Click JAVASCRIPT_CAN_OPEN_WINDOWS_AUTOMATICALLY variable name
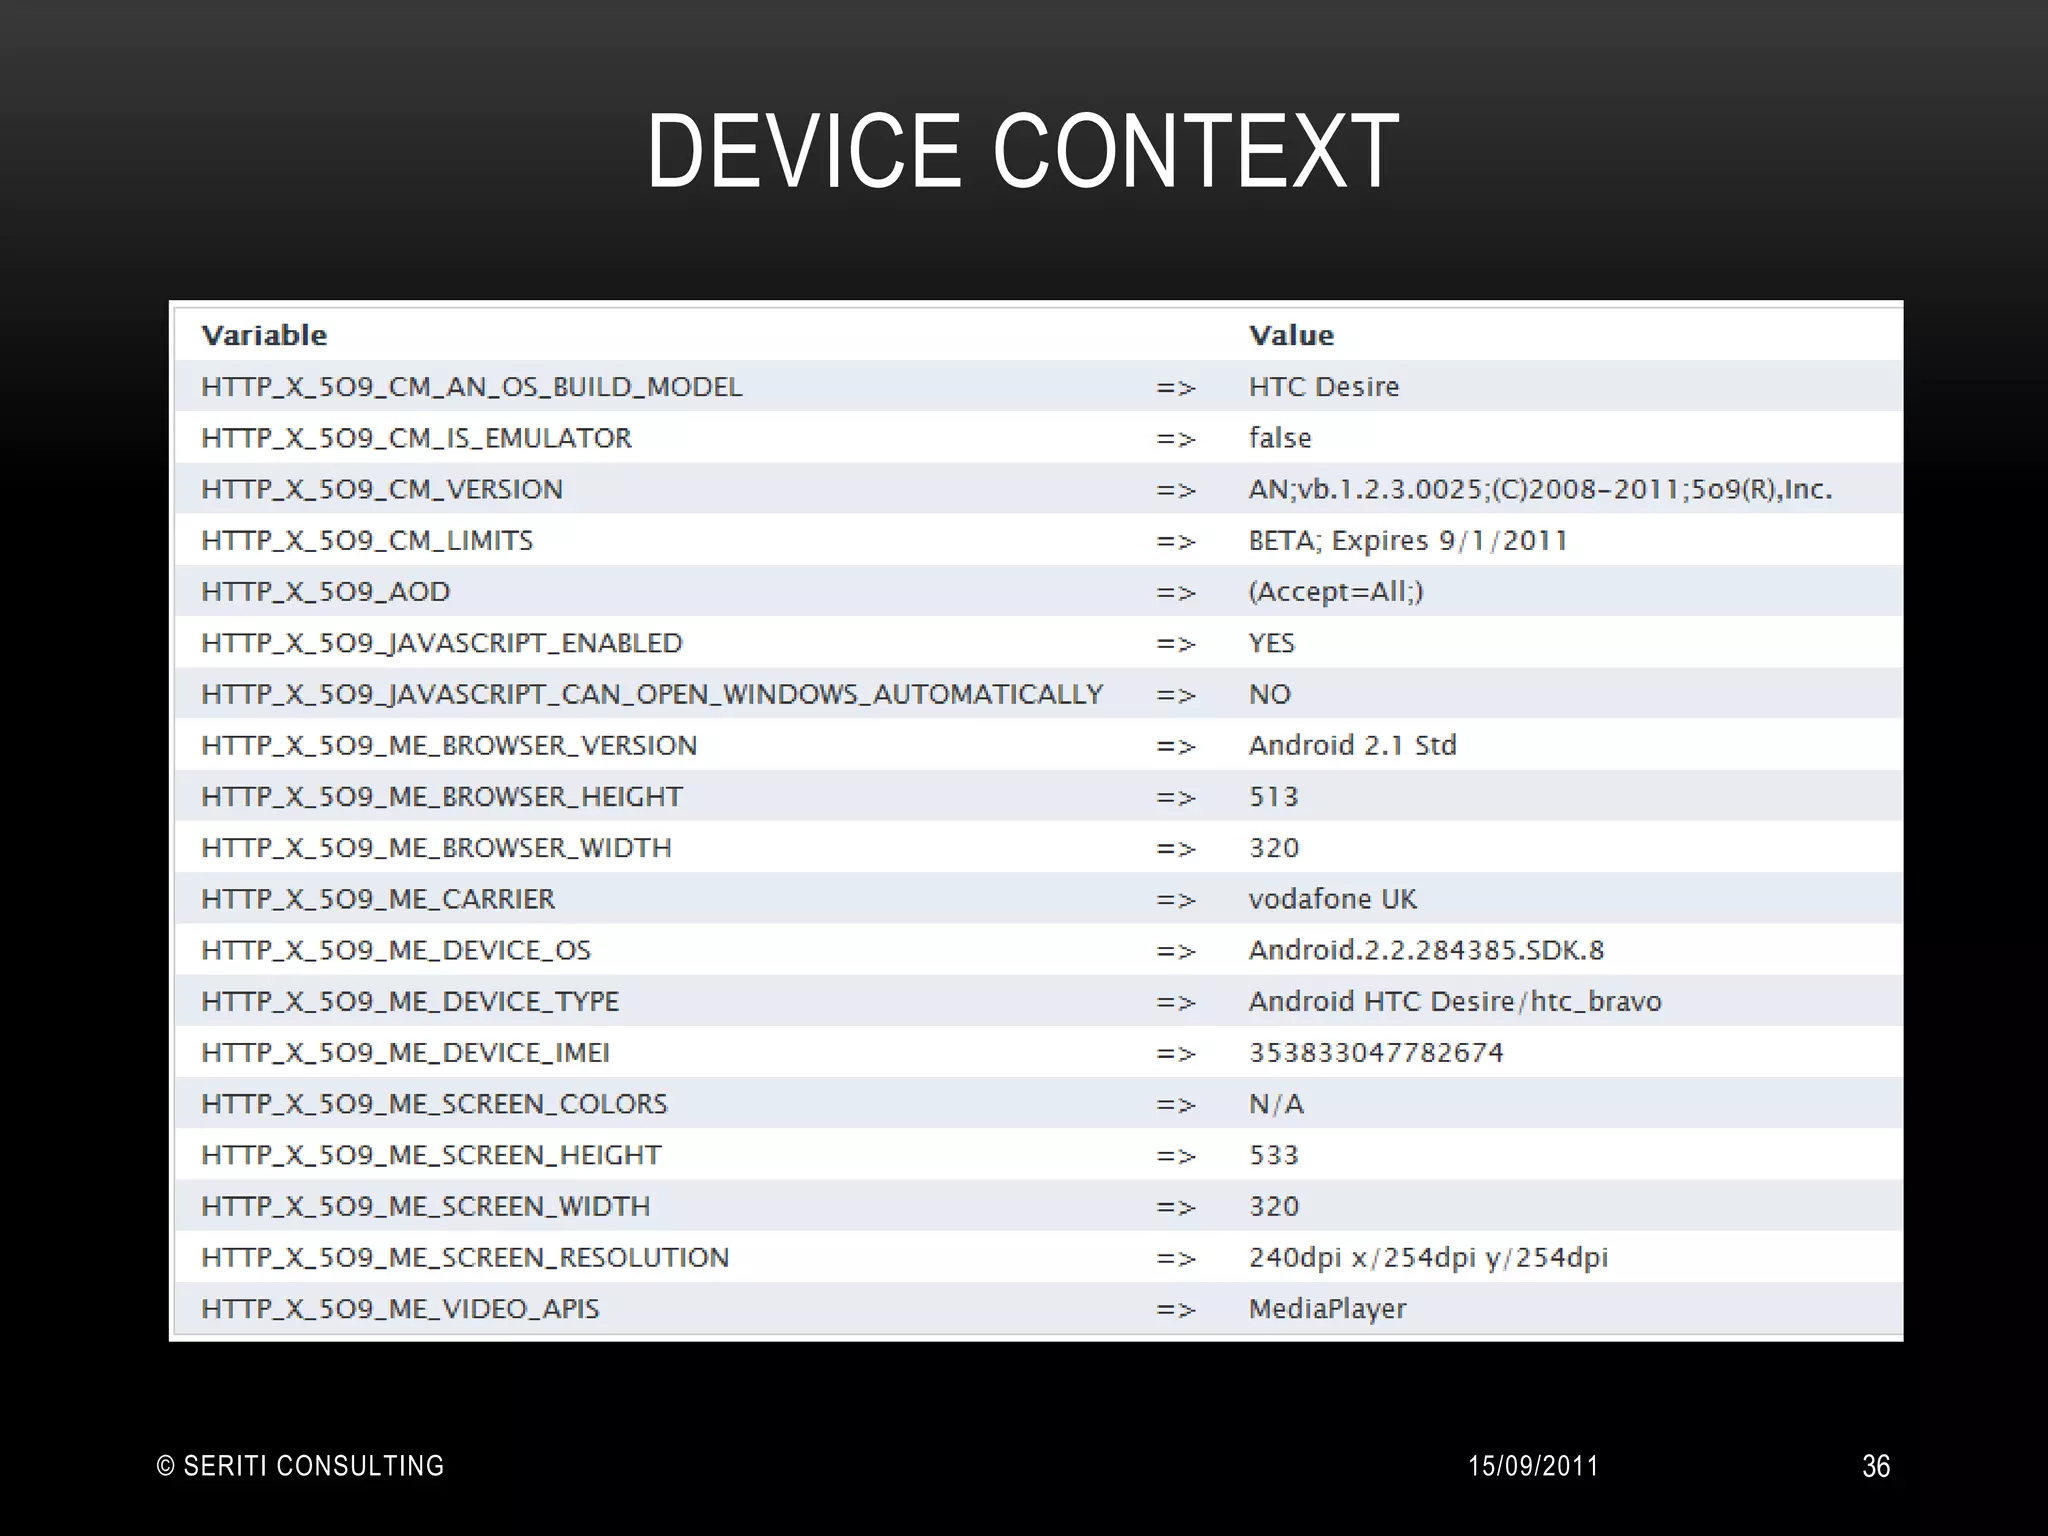 click(x=653, y=694)
